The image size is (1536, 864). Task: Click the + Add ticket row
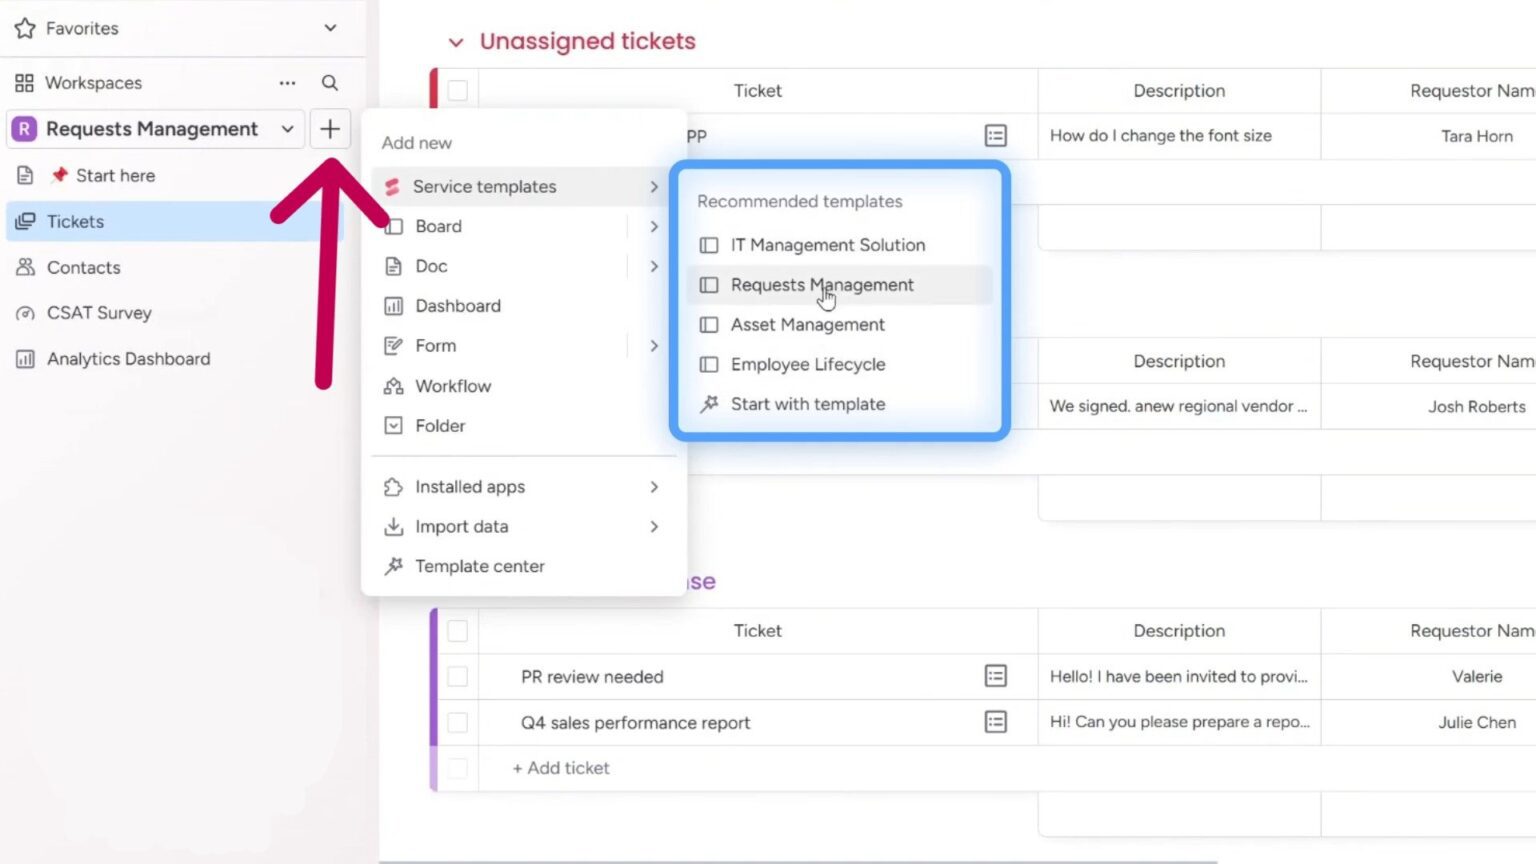pyautogui.click(x=561, y=768)
